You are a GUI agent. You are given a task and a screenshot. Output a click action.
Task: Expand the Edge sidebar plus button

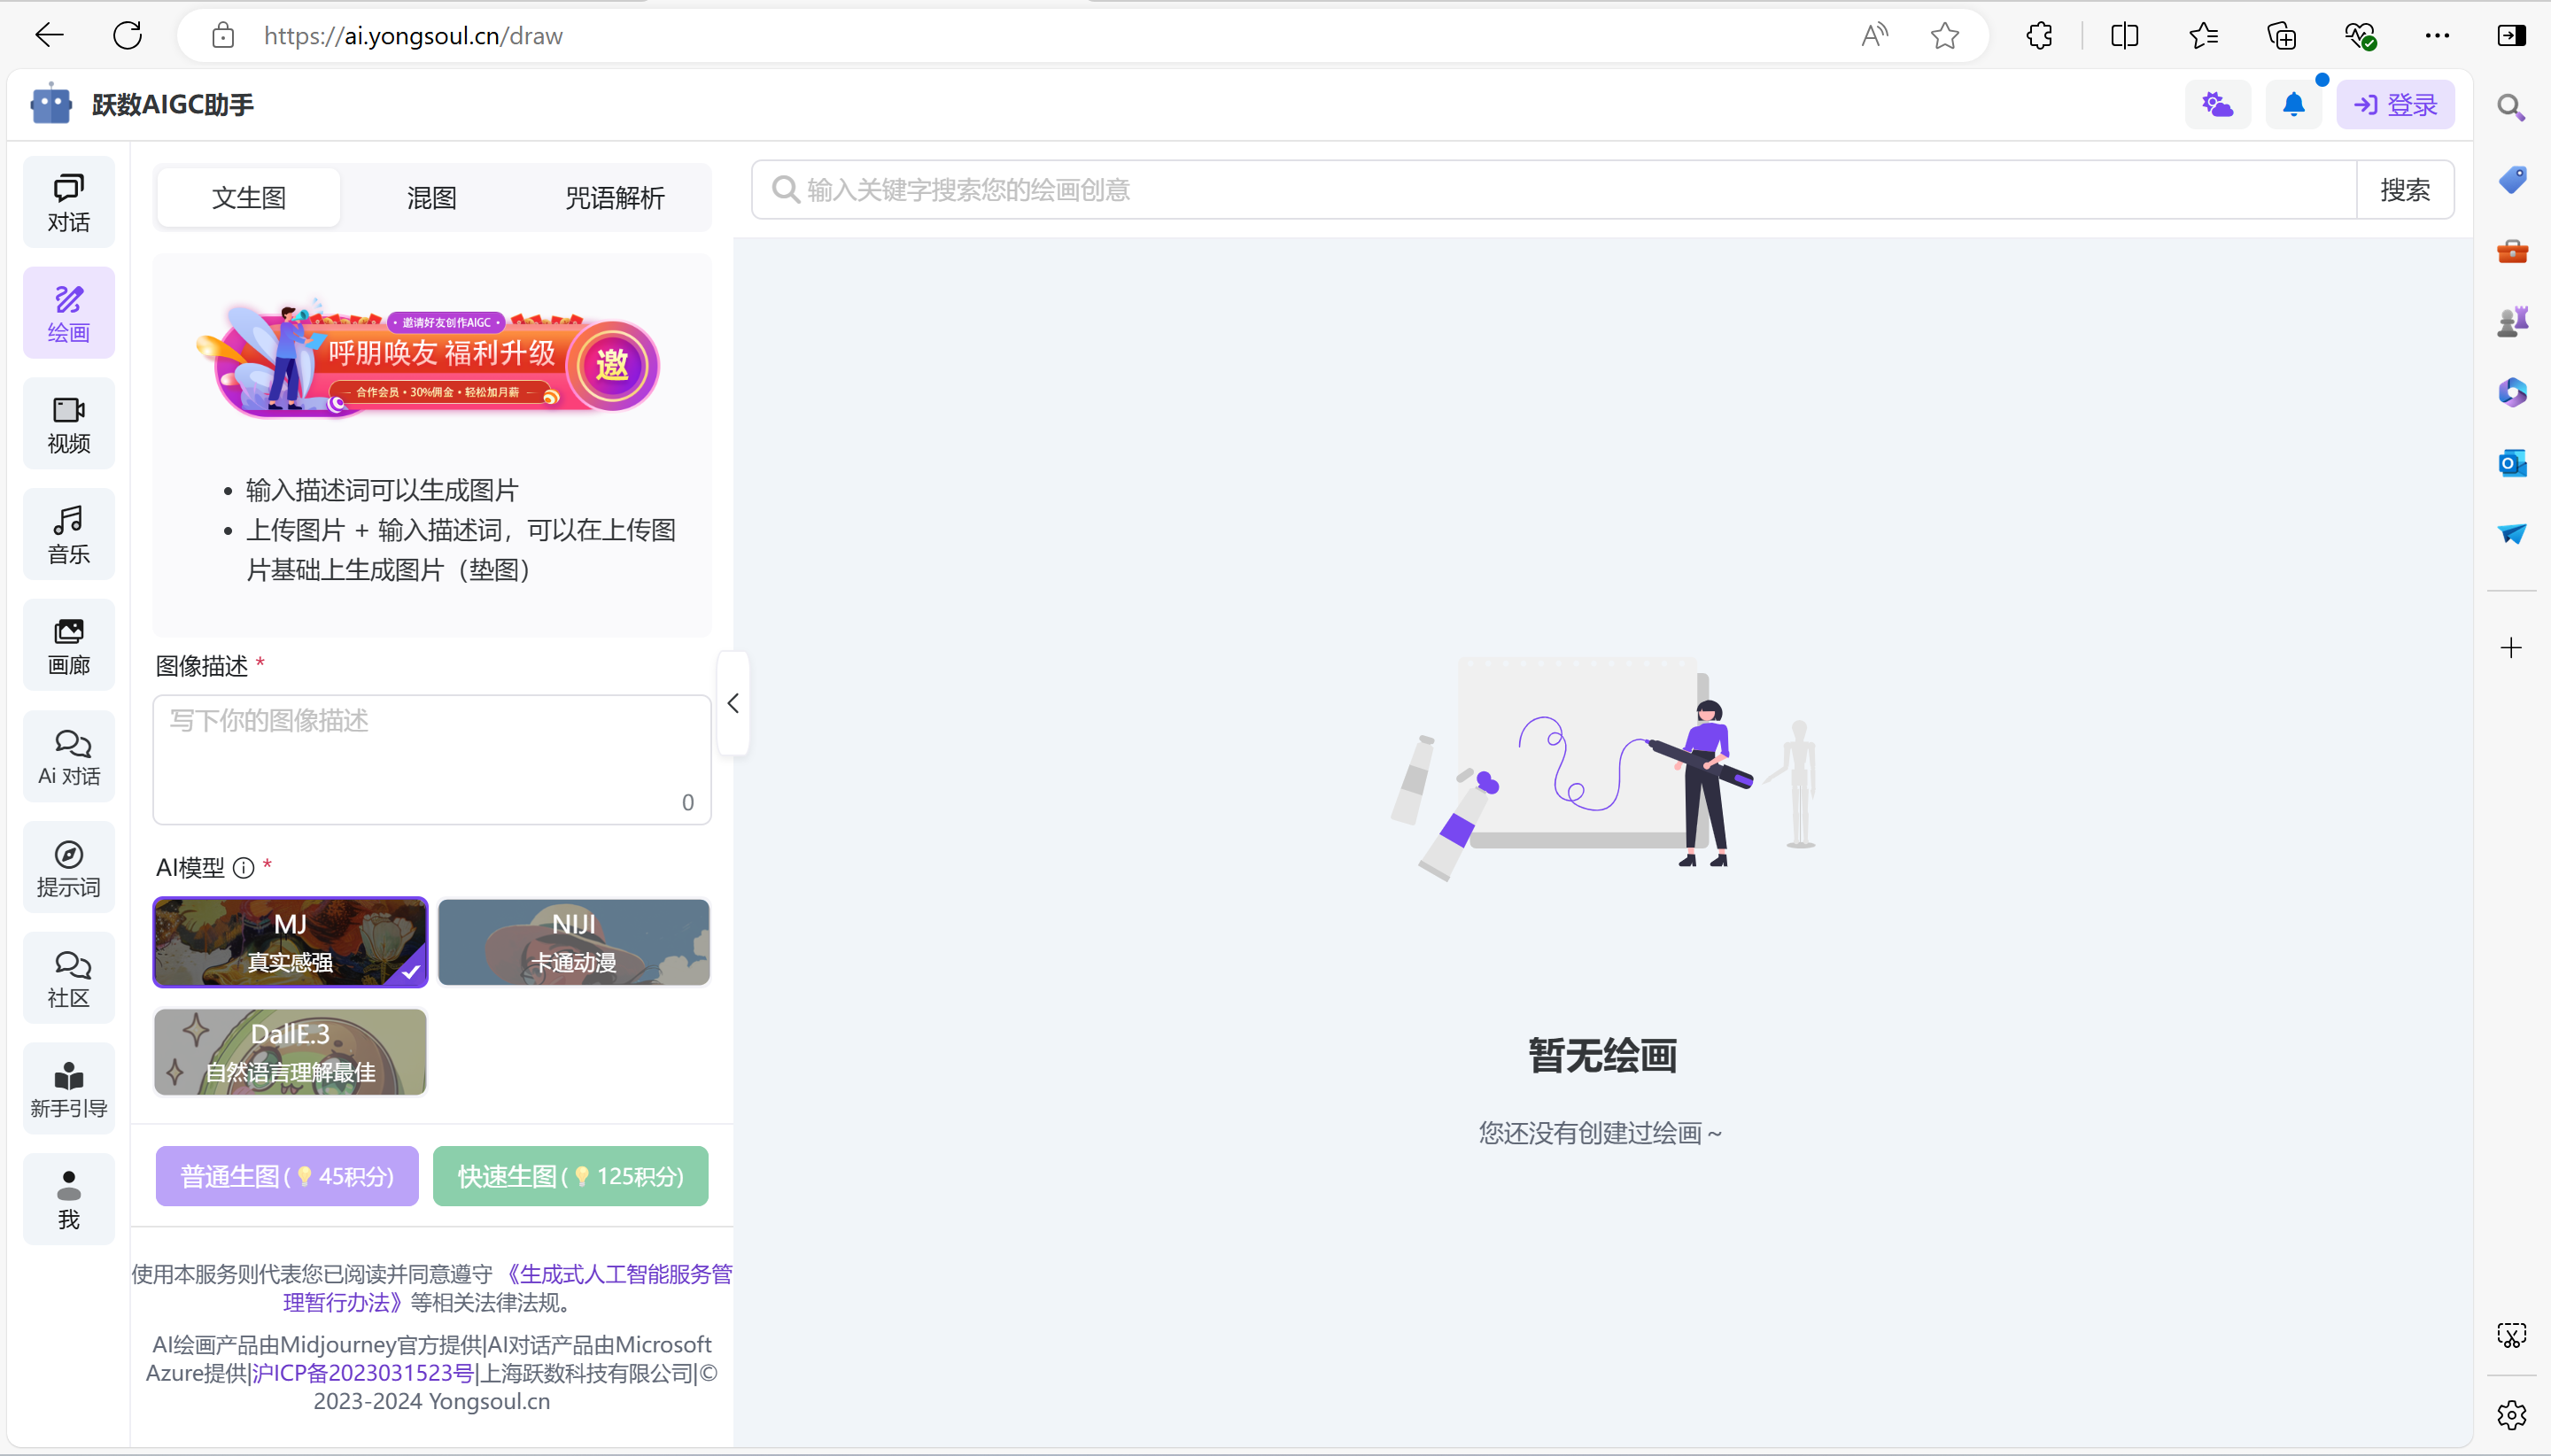pyautogui.click(x=2511, y=648)
